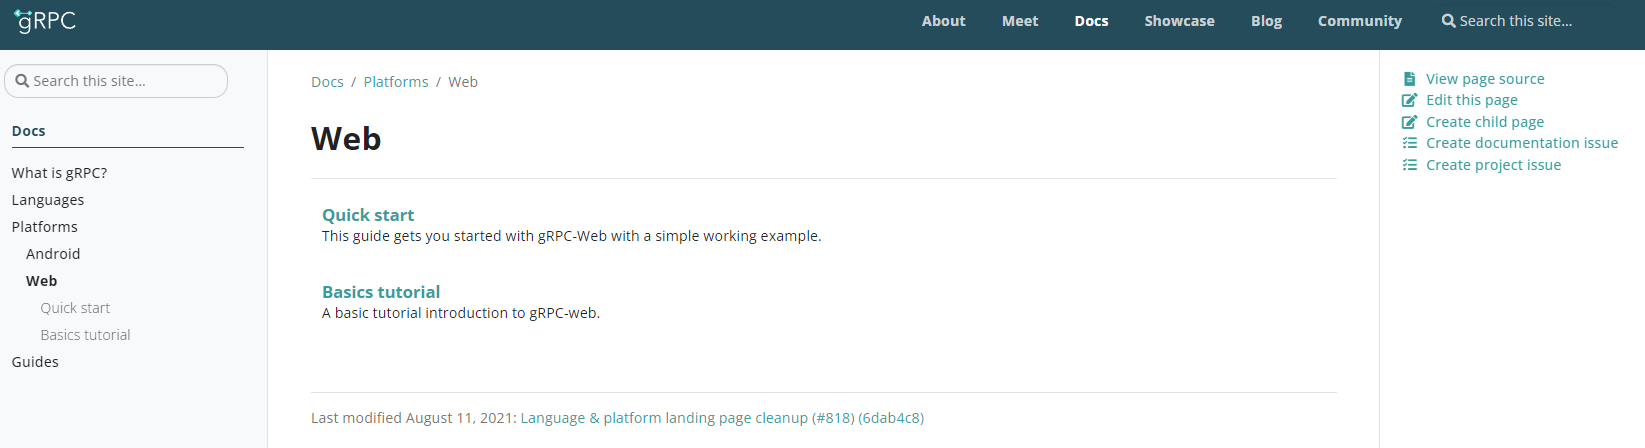Focus the sidebar Search this site field
The image size is (1645, 448).
(x=116, y=81)
